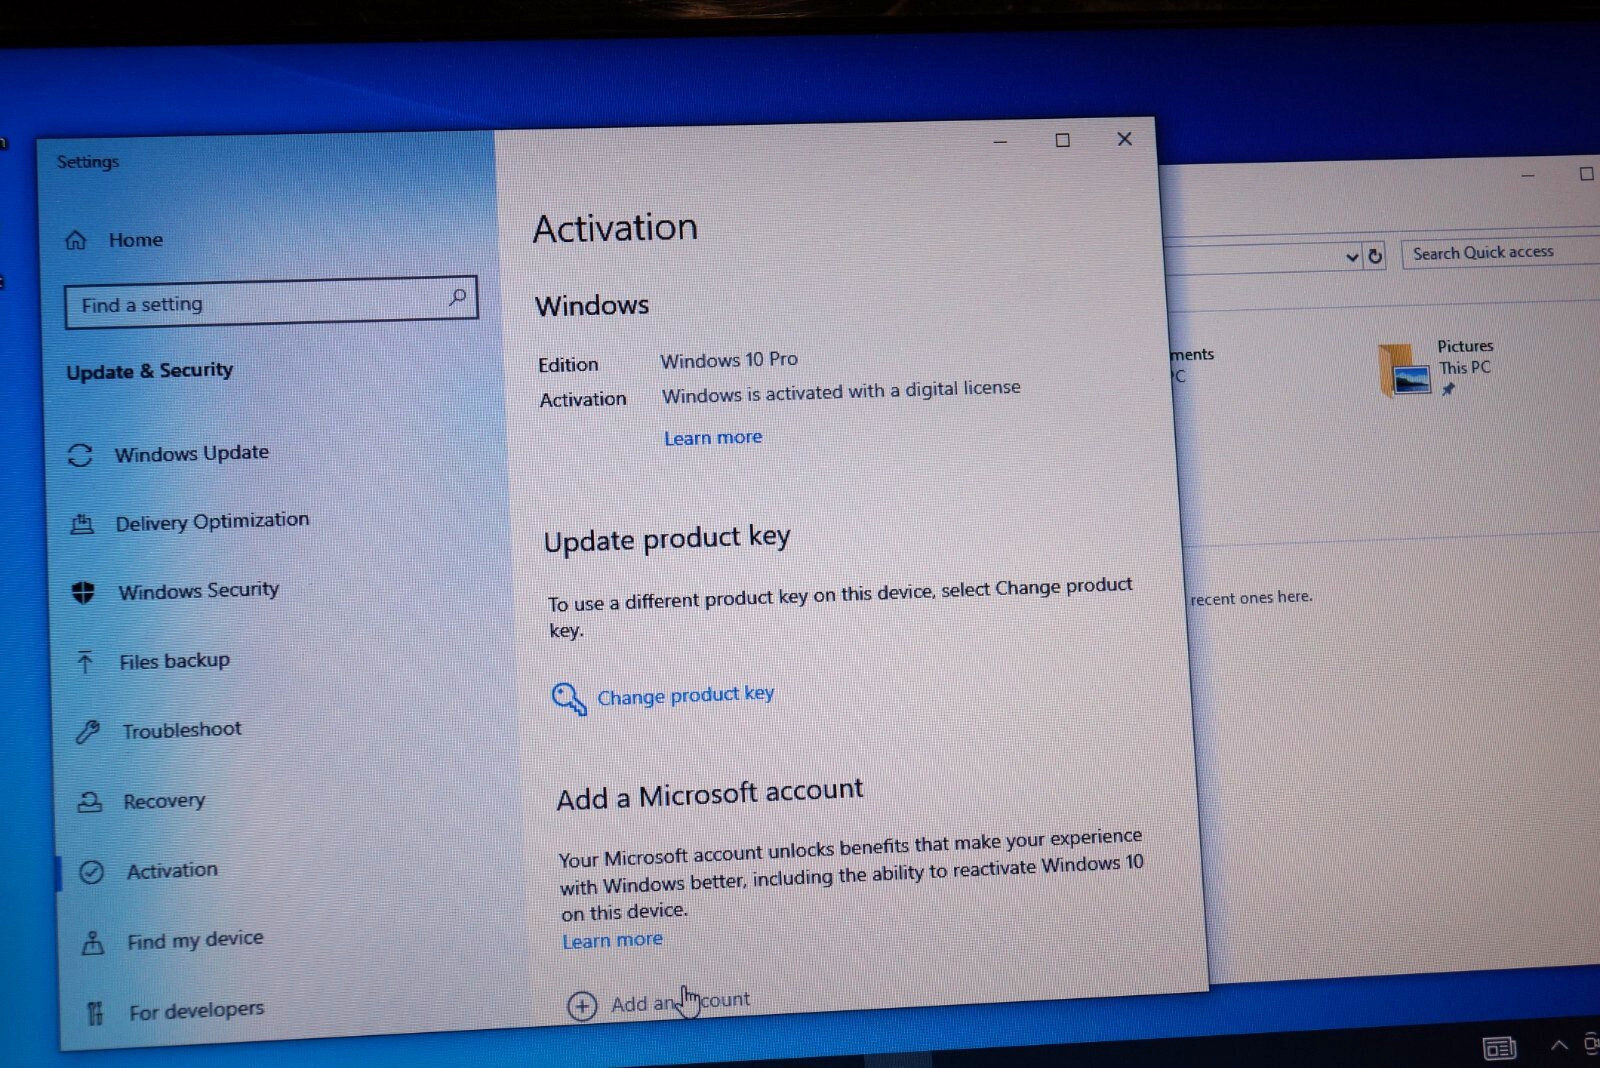Screen dimensions: 1600x1068
Task: Open the Pictures folder icon in File Explorer
Action: coord(1405,370)
